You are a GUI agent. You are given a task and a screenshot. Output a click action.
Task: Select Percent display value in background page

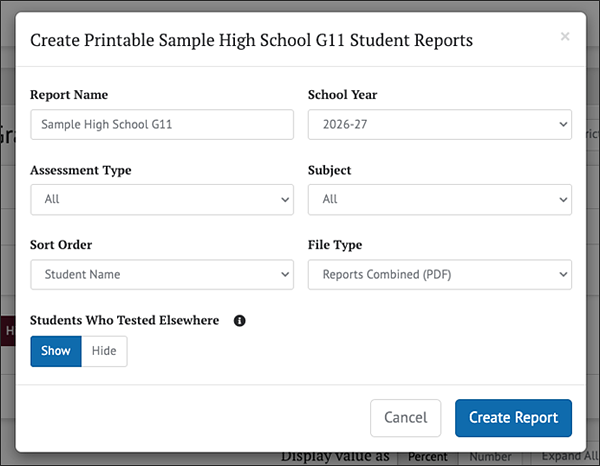pos(427,457)
